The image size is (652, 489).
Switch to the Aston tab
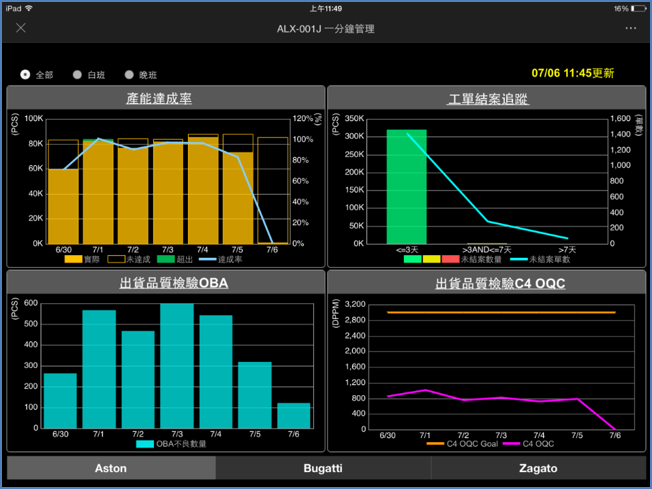point(110,468)
